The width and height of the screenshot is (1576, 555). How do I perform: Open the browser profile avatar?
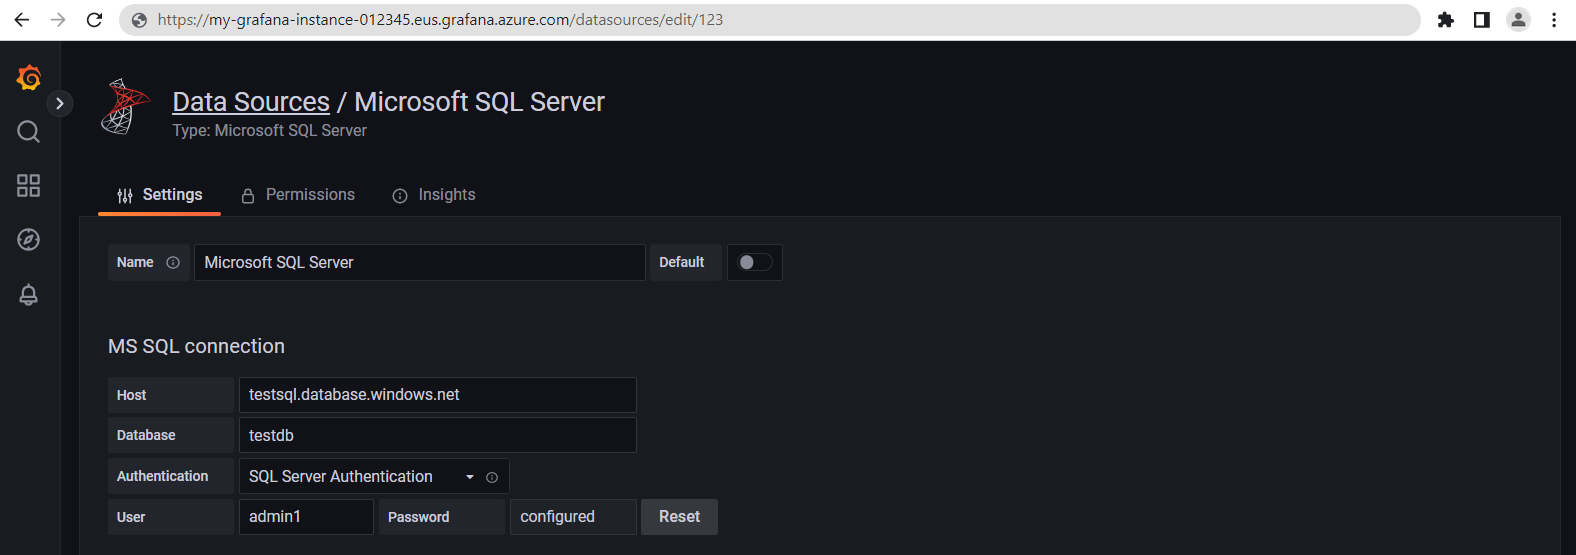tap(1518, 20)
